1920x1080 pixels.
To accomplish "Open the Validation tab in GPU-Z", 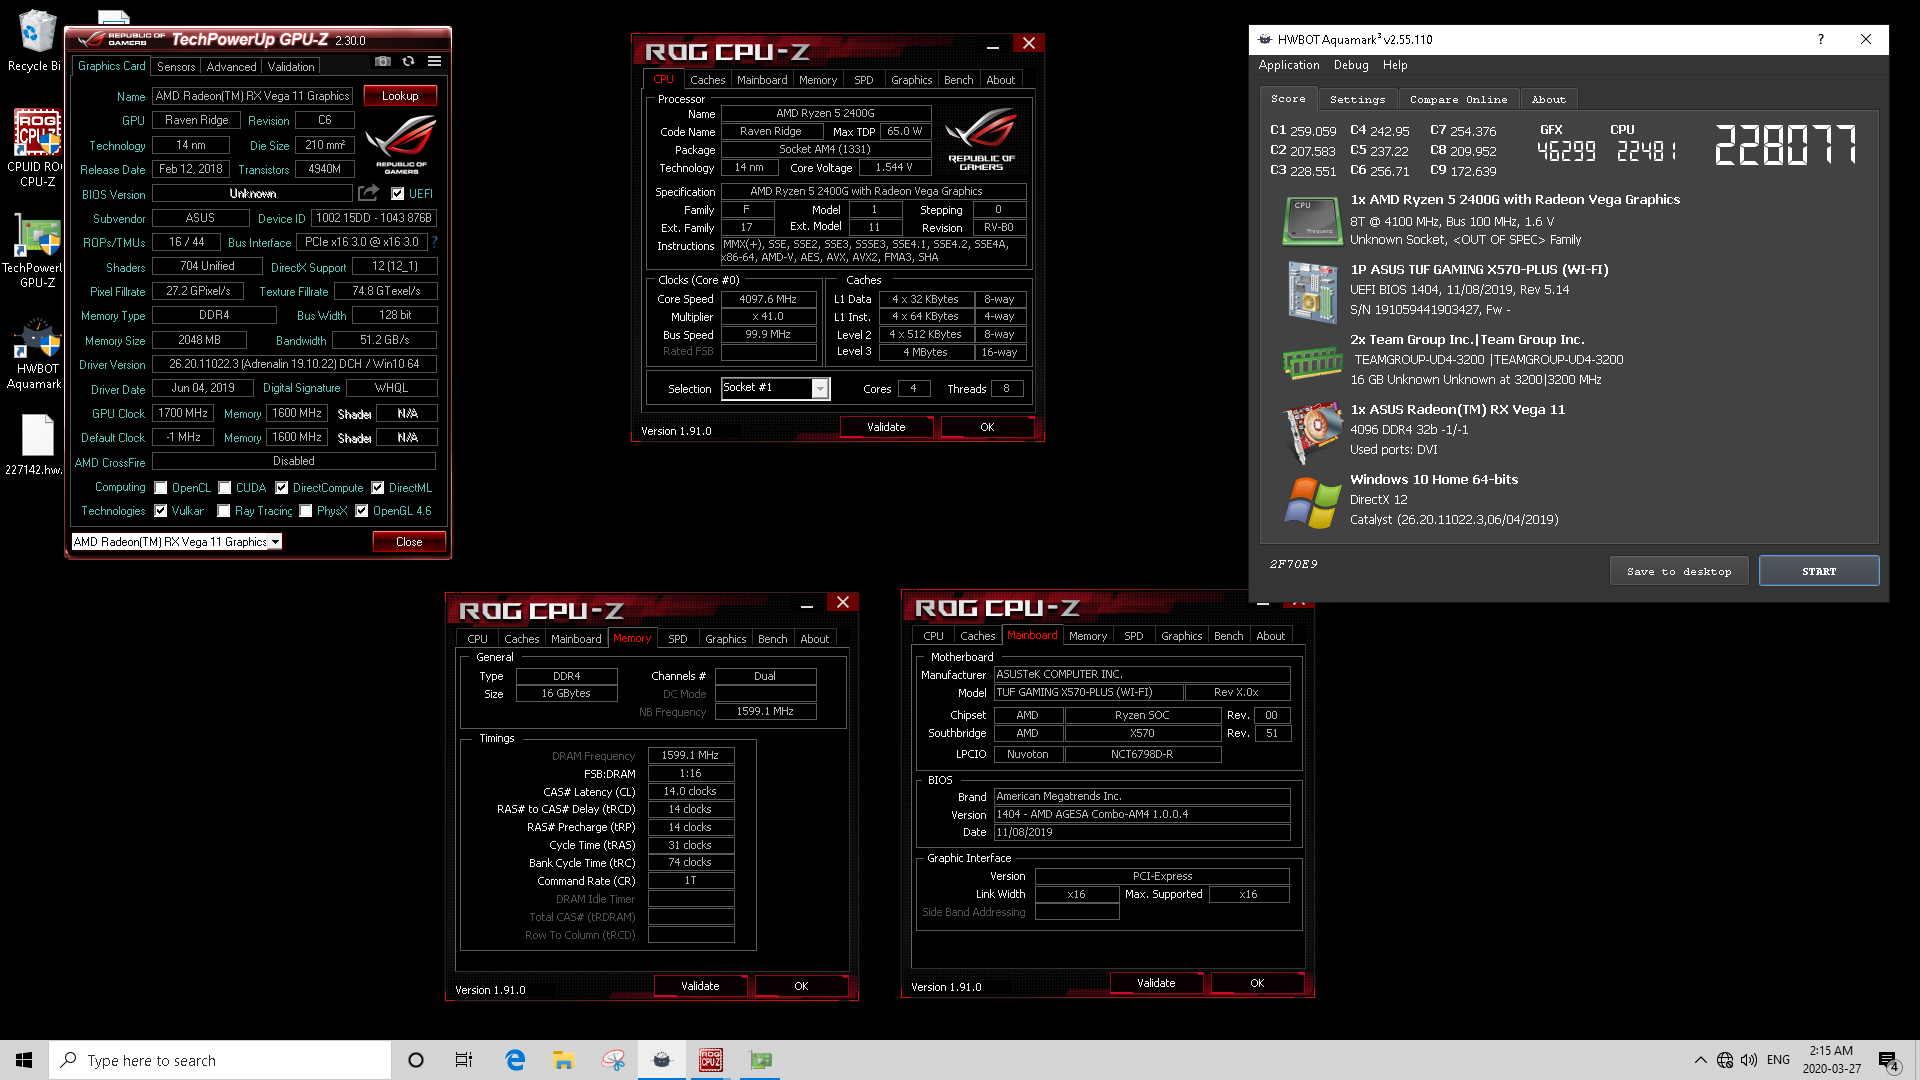I will [x=291, y=67].
